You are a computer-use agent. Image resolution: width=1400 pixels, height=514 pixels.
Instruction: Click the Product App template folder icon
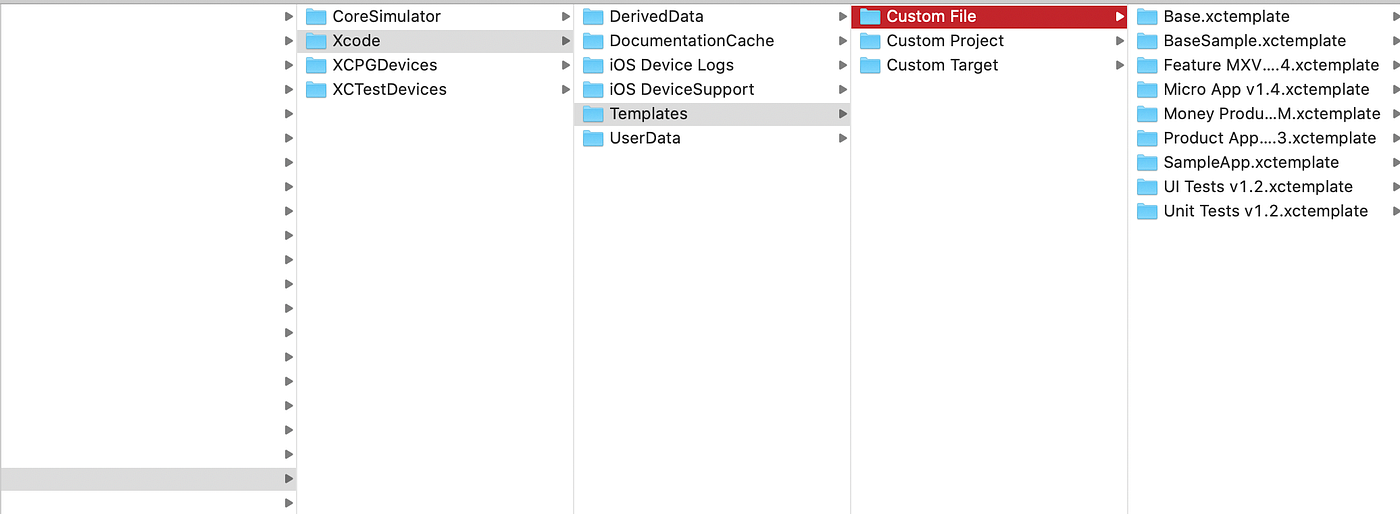point(1147,138)
